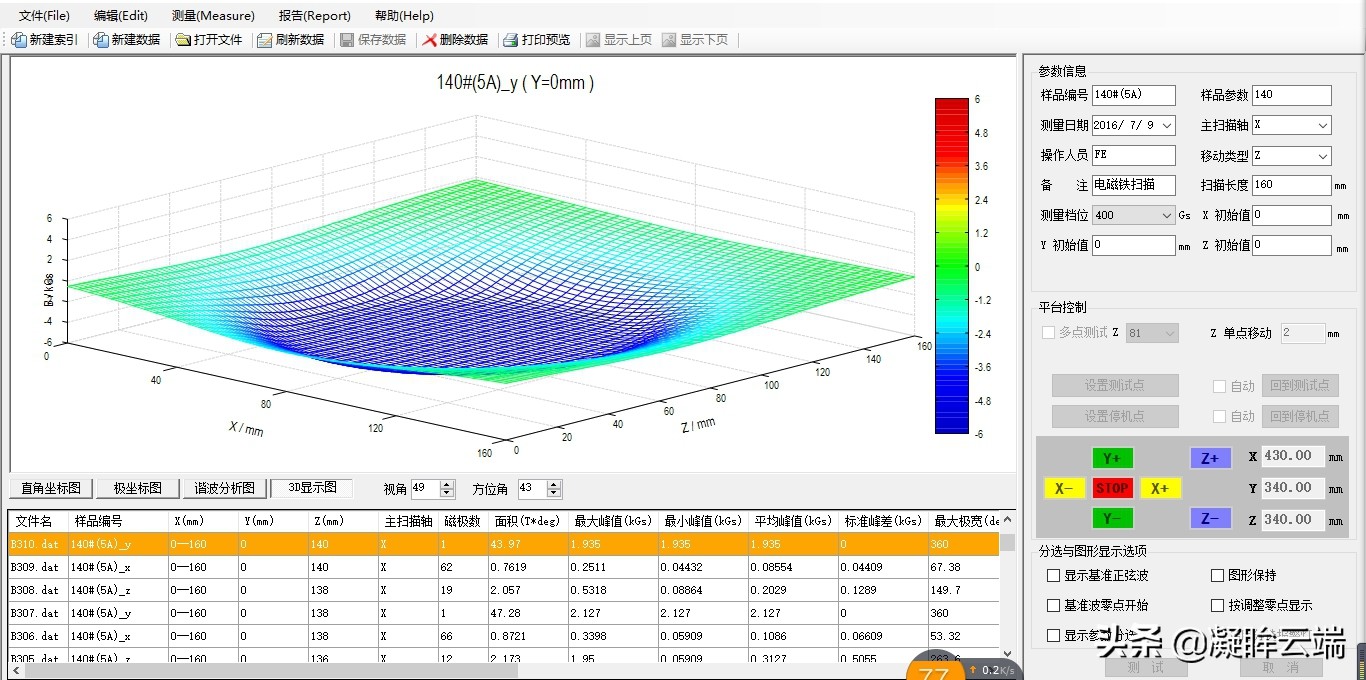Image resolution: width=1366 pixels, height=680 pixels.
Task: Click the green Y+ movement button
Action: tap(1113, 457)
